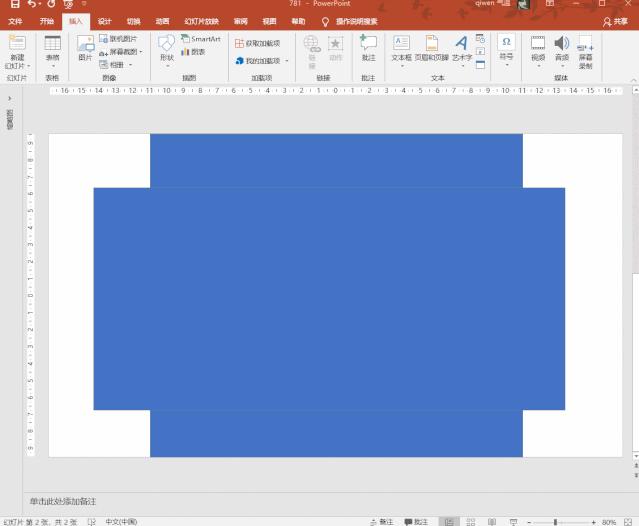Open 联机图片 online pictures
Viewport: 639px width, 526px height.
point(117,39)
